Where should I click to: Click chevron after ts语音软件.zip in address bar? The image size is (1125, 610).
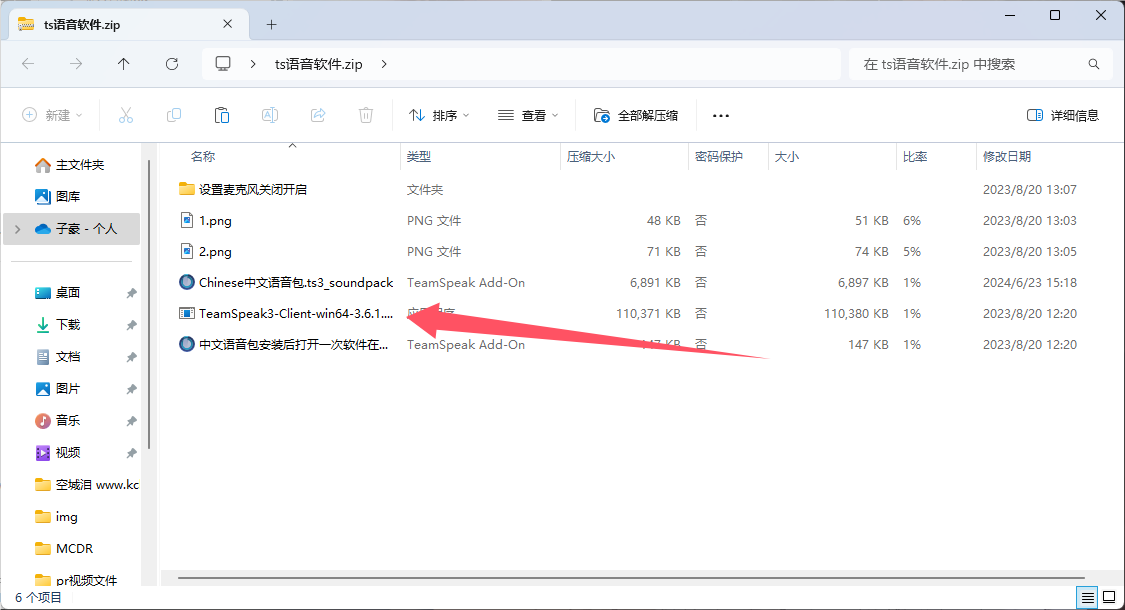click(x=384, y=64)
